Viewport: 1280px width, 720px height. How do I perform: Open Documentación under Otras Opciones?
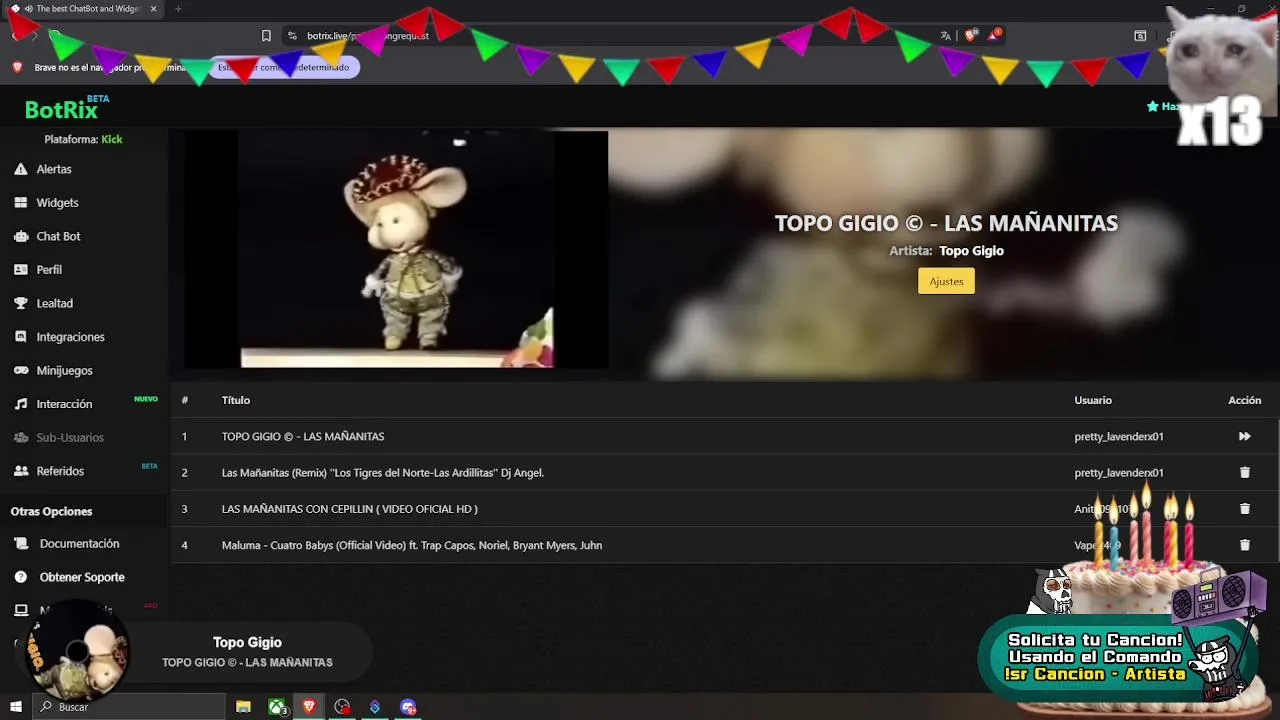[79, 543]
